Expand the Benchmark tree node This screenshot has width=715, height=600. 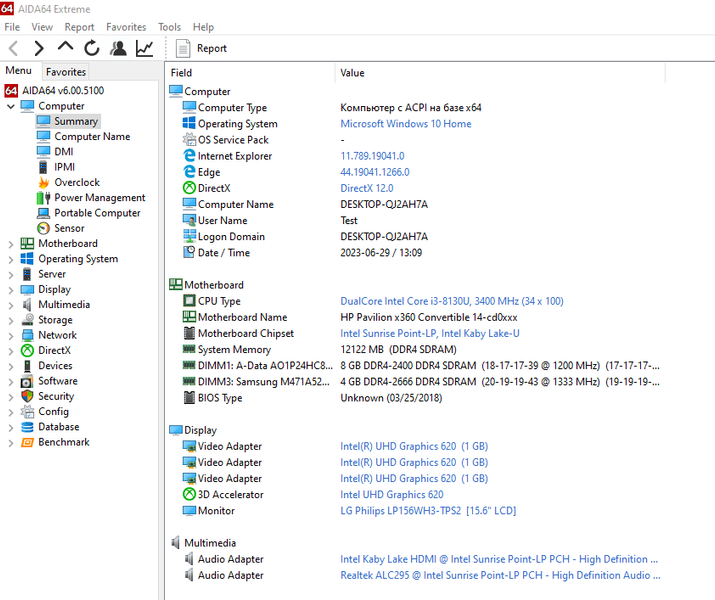click(x=10, y=443)
